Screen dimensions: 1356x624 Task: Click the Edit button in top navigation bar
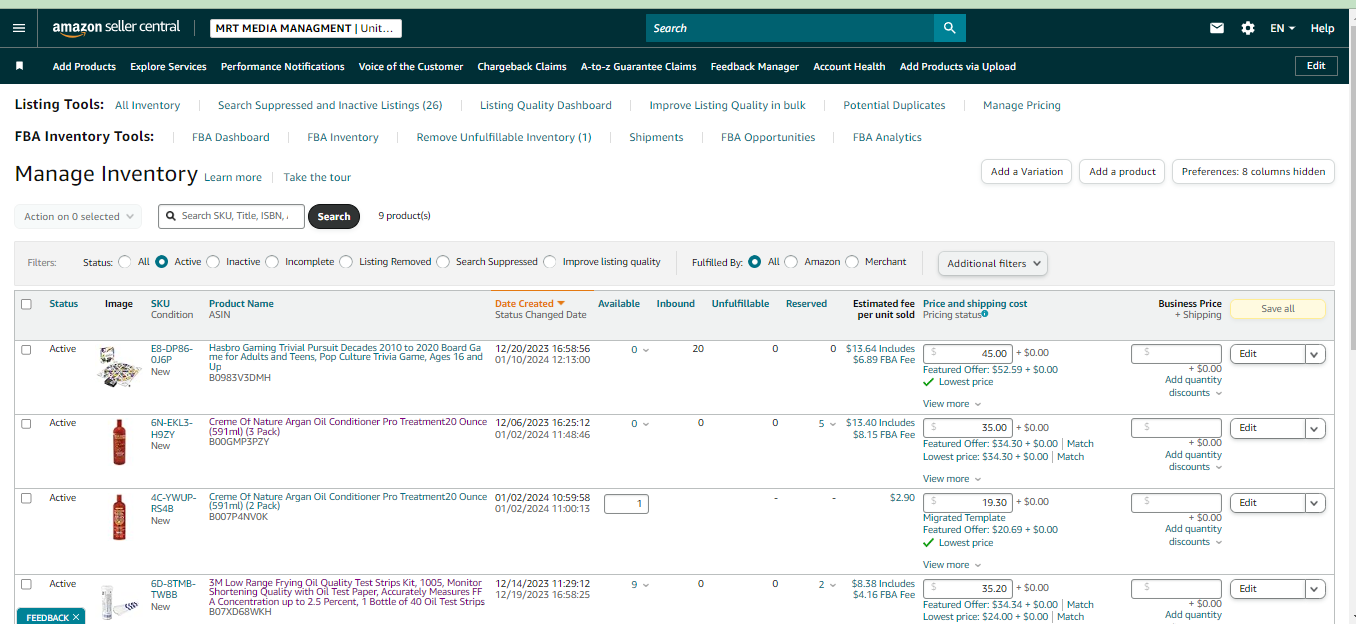[x=1316, y=65]
